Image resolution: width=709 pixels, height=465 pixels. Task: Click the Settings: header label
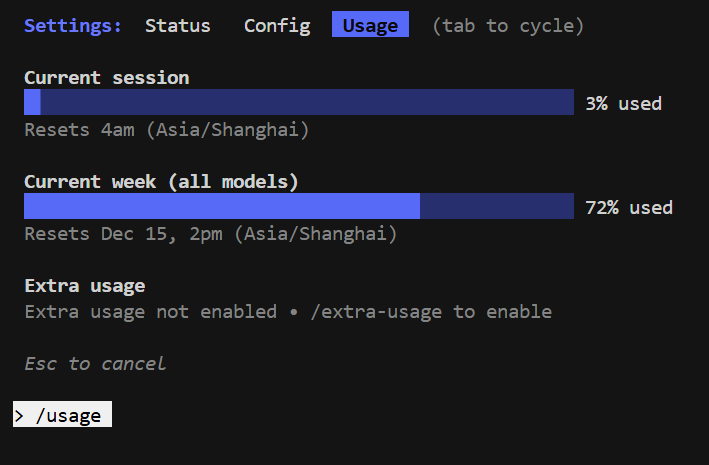click(73, 26)
